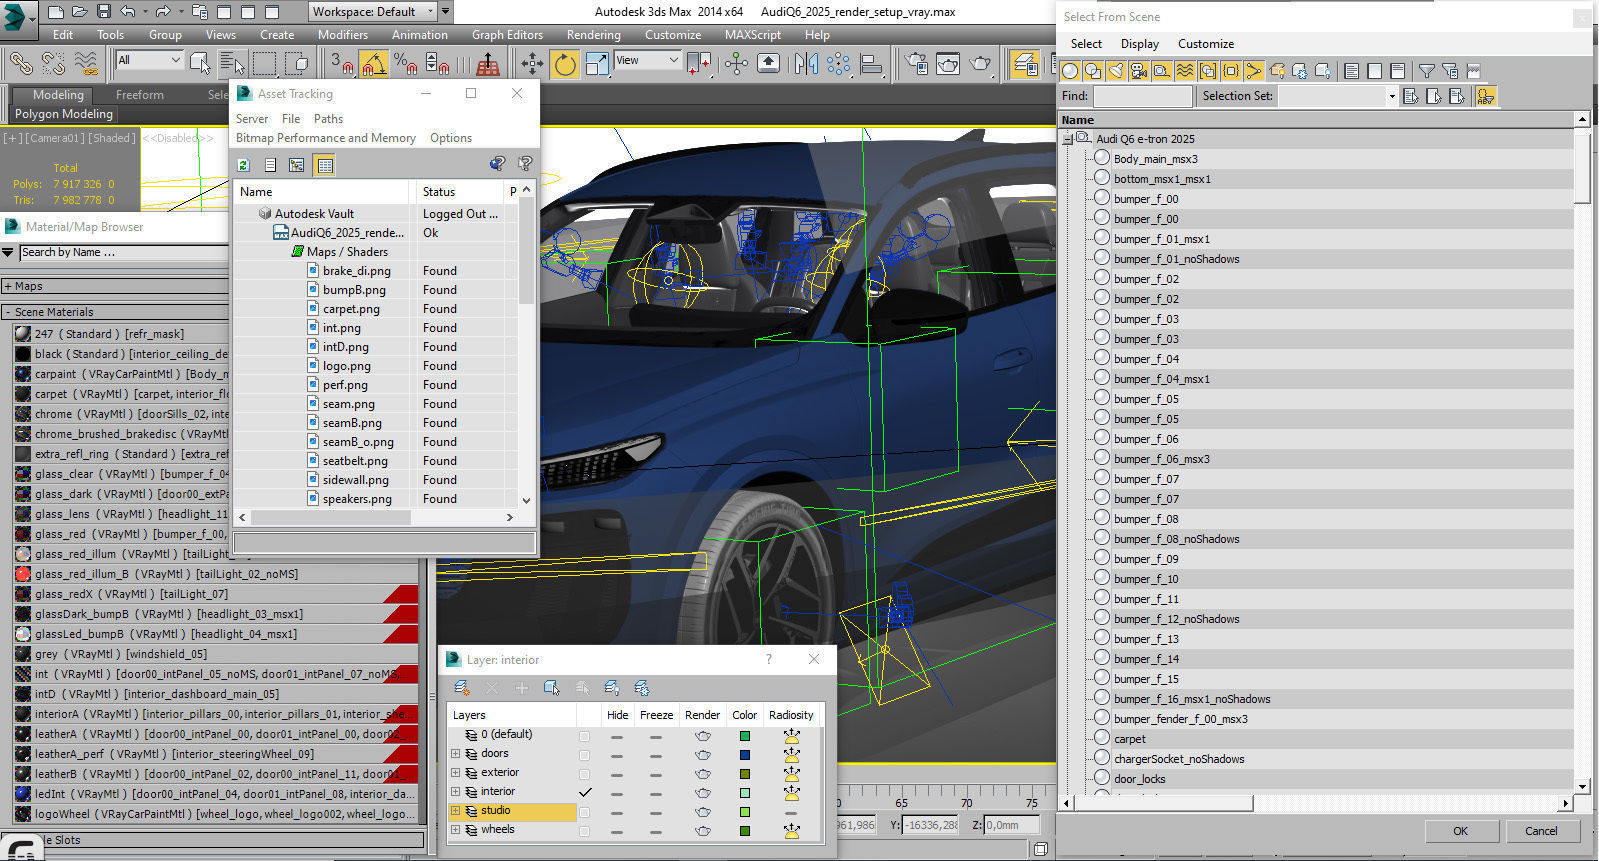1599x861 pixels.
Task: Toggle the Window/Crossing selection tool
Action: 296,64
